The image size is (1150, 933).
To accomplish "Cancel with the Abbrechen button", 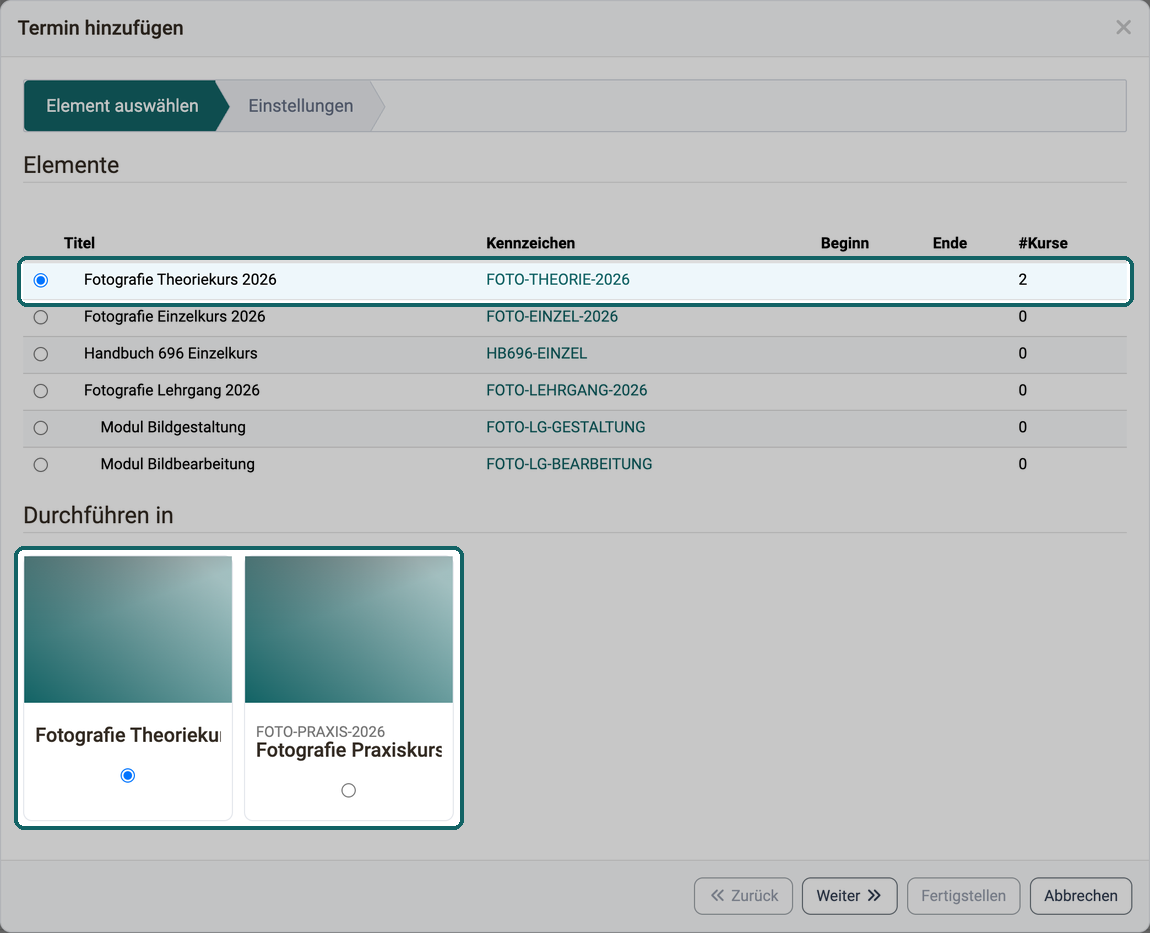I will coord(1081,896).
